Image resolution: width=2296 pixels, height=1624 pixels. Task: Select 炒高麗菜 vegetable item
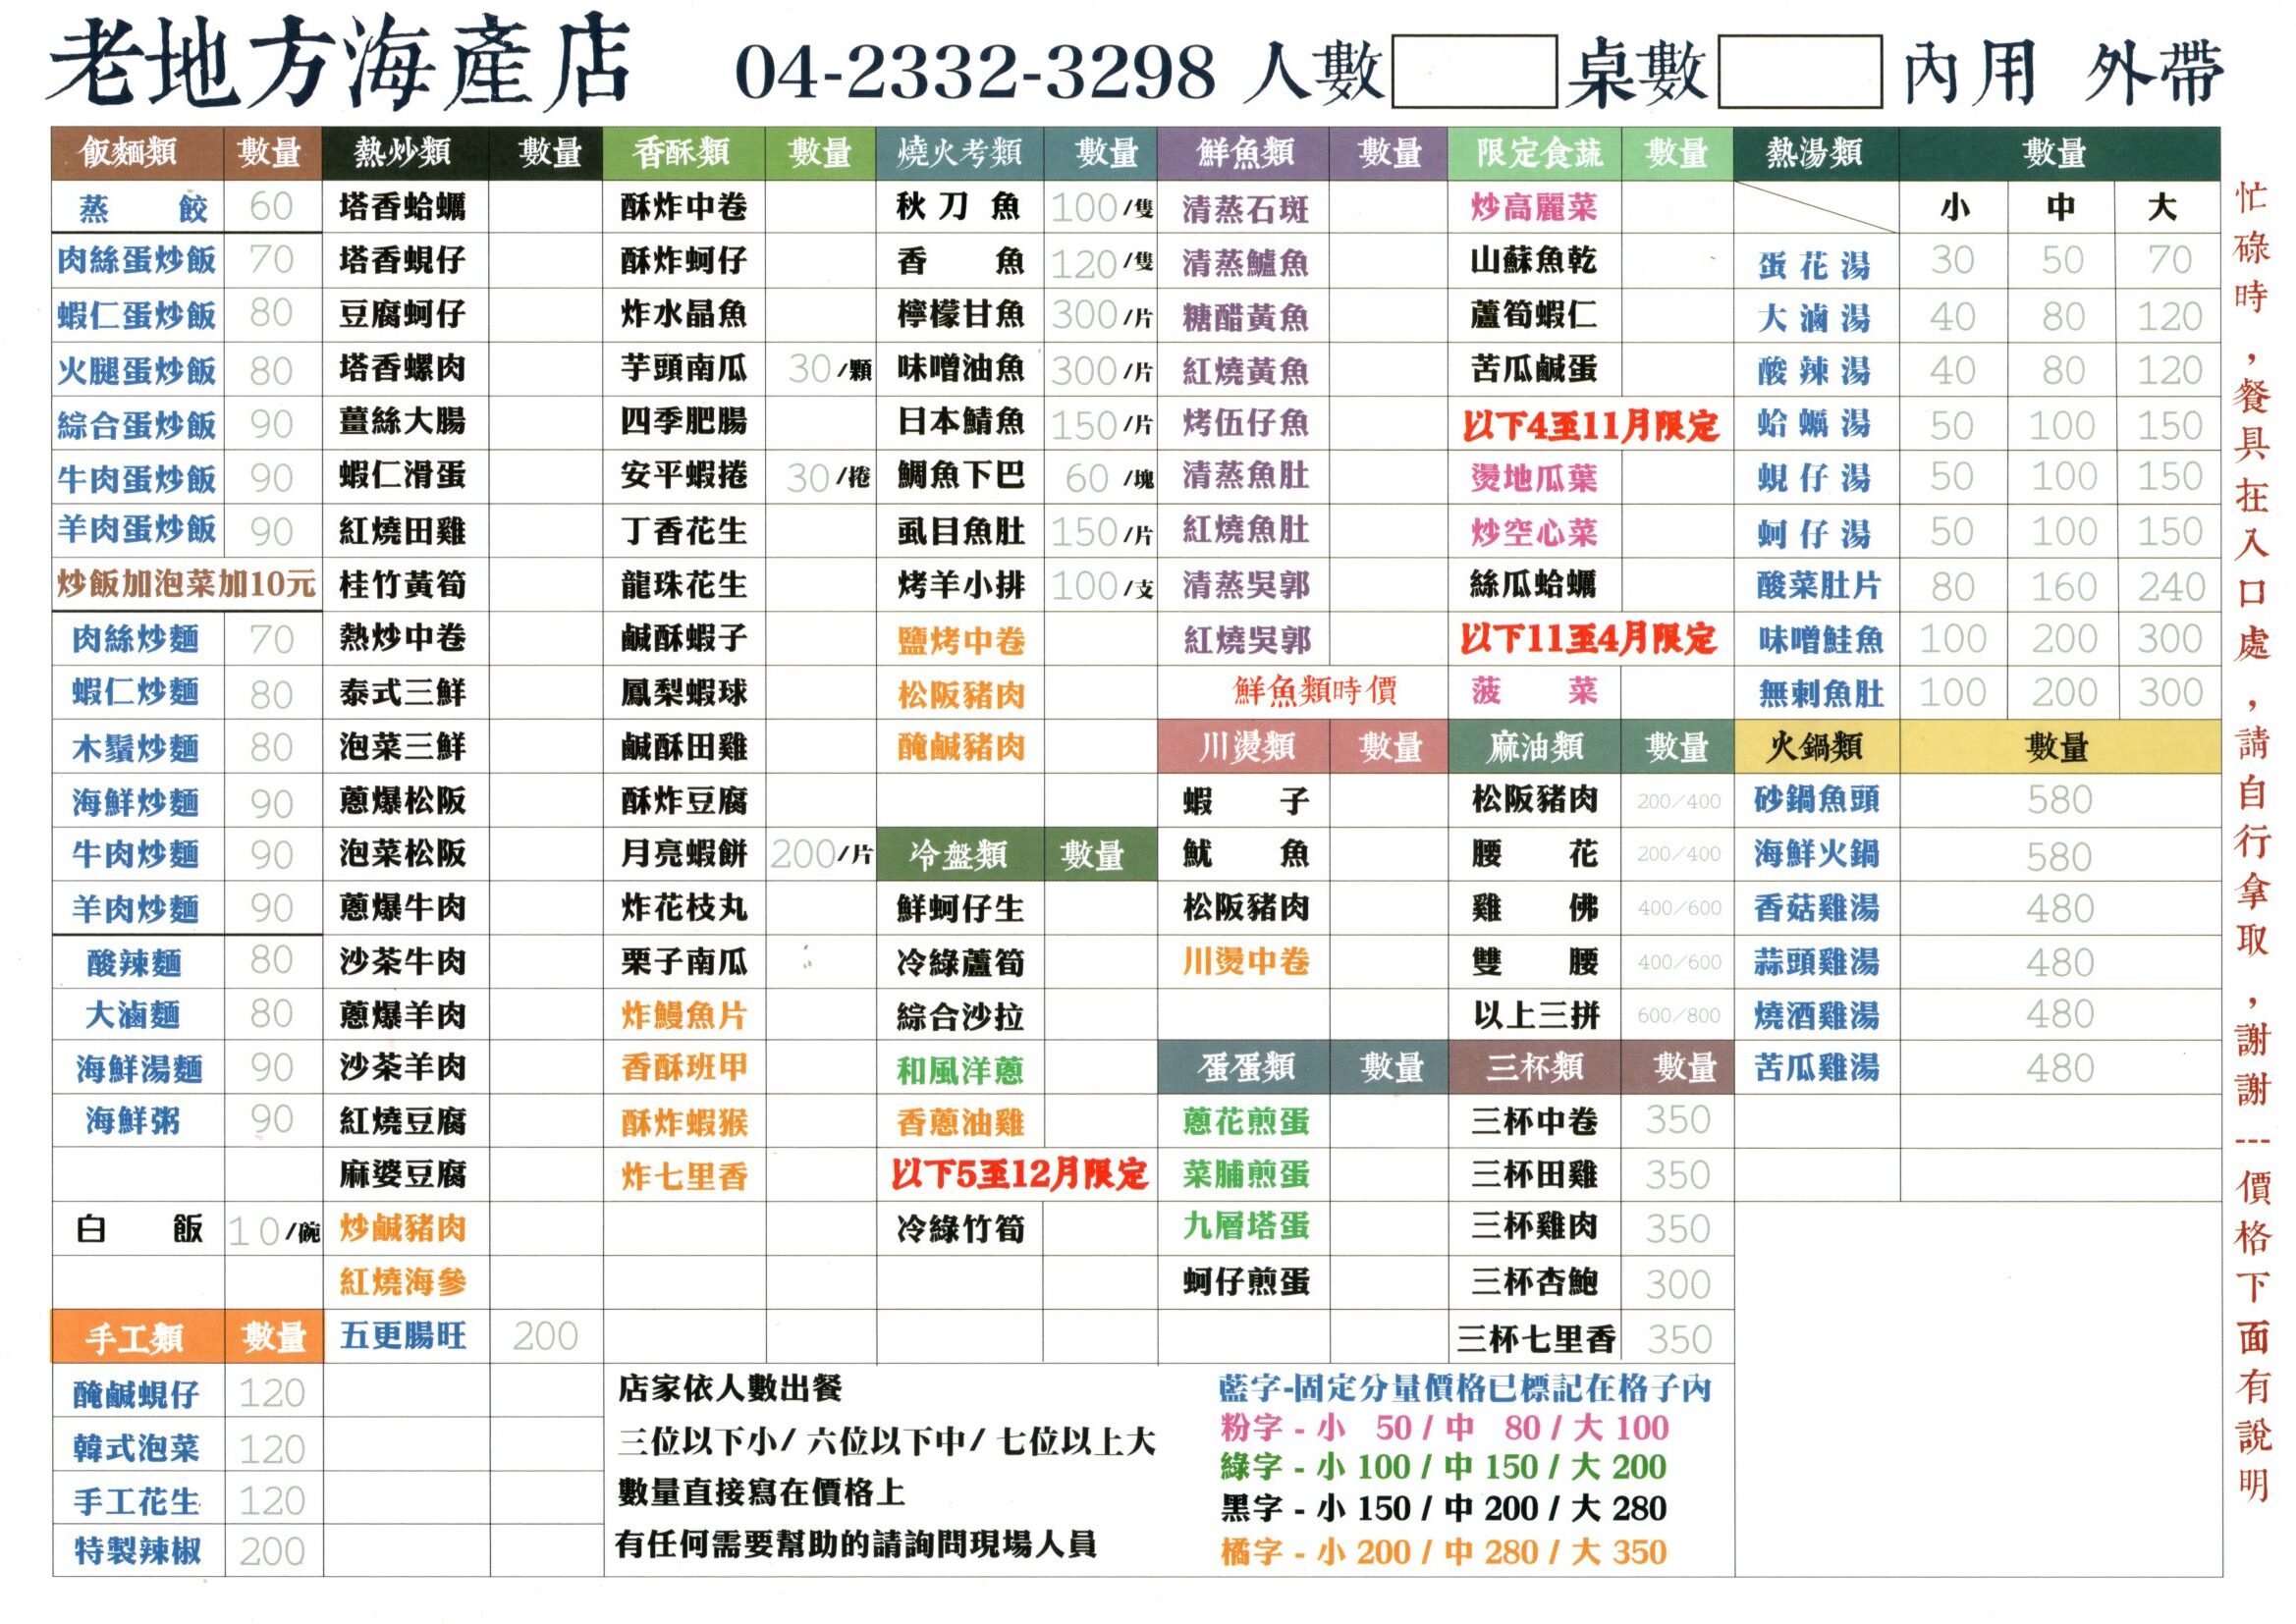click(x=1534, y=207)
